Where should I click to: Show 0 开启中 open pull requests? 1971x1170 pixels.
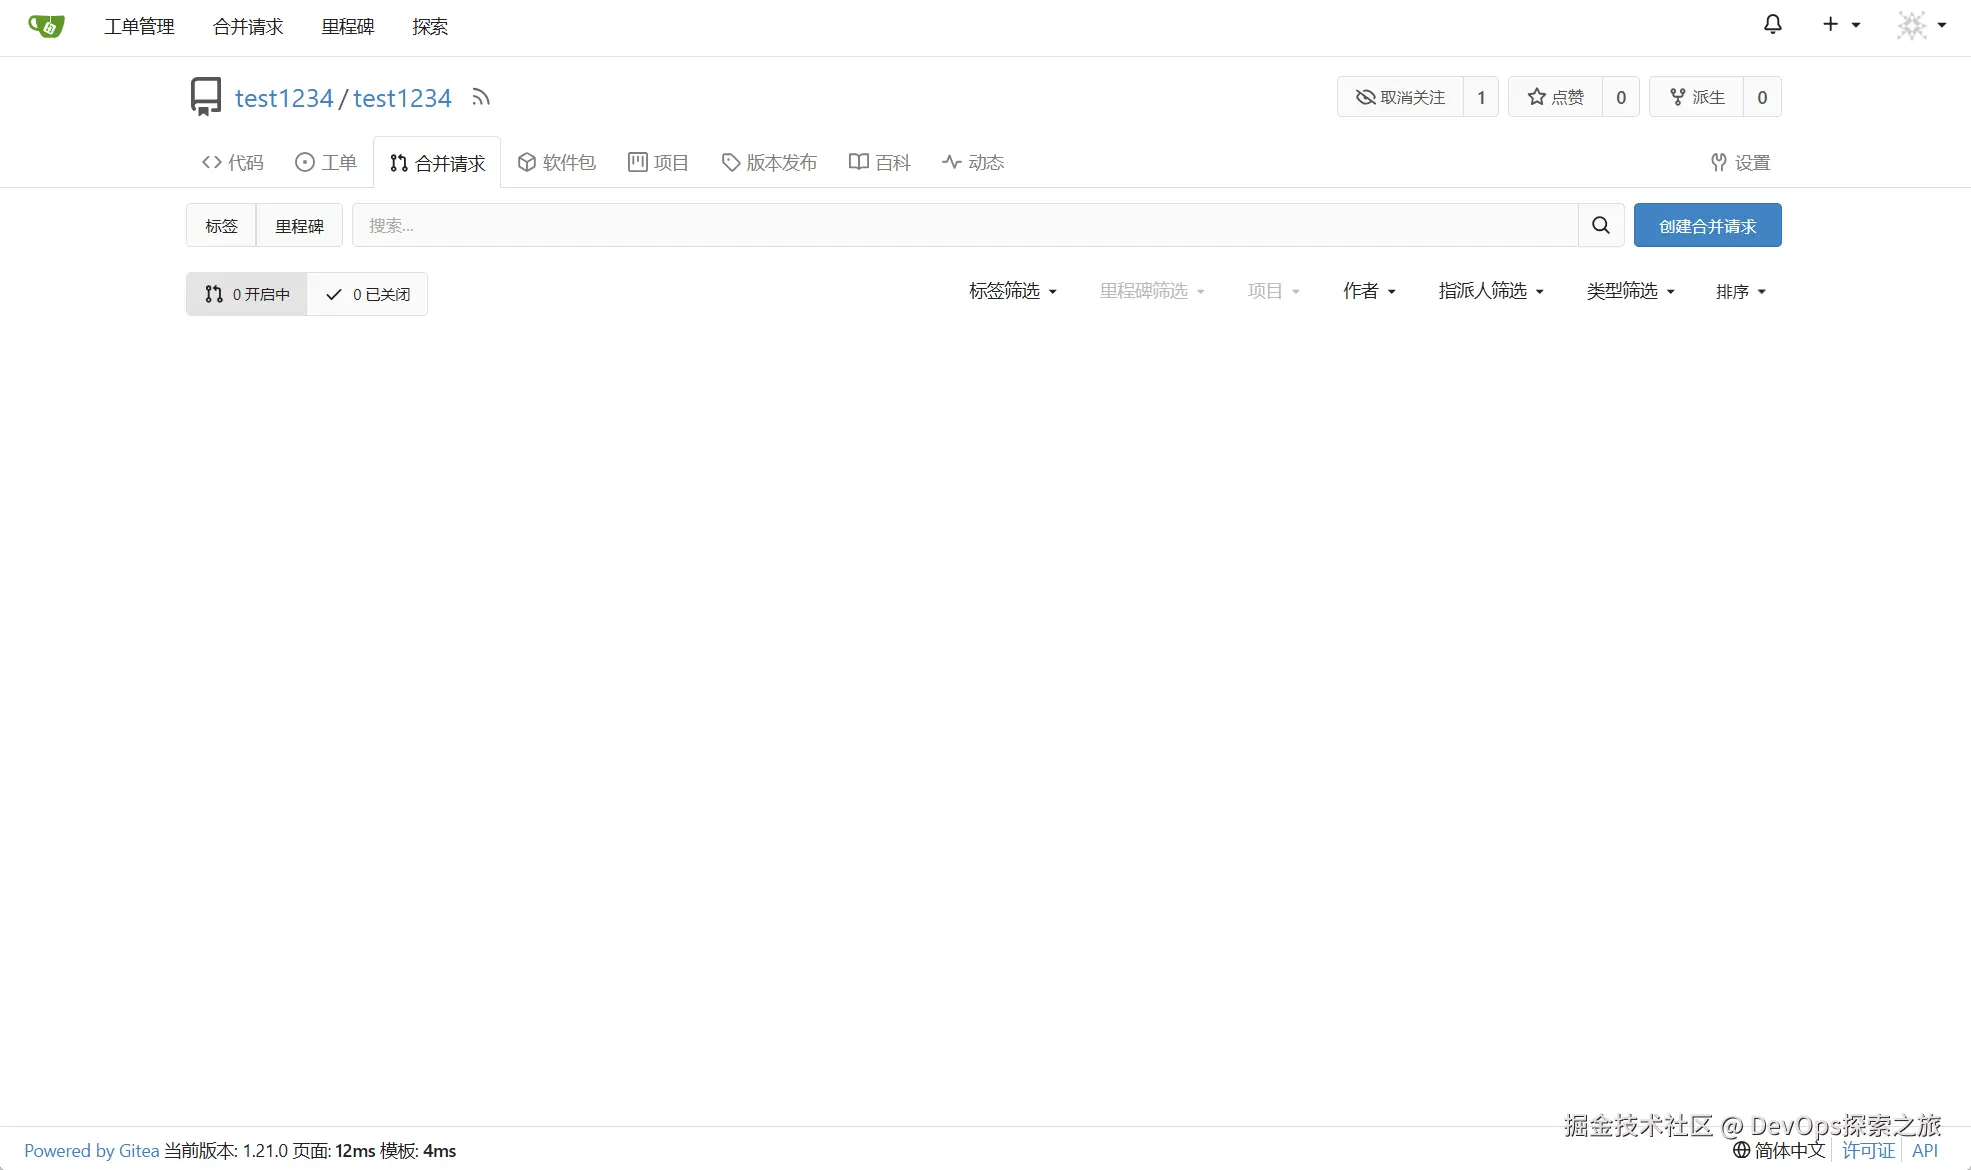point(247,294)
